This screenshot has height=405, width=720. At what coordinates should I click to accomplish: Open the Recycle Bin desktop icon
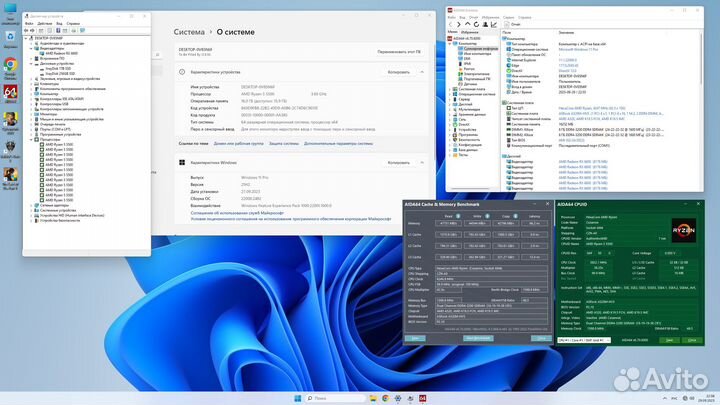10,39
